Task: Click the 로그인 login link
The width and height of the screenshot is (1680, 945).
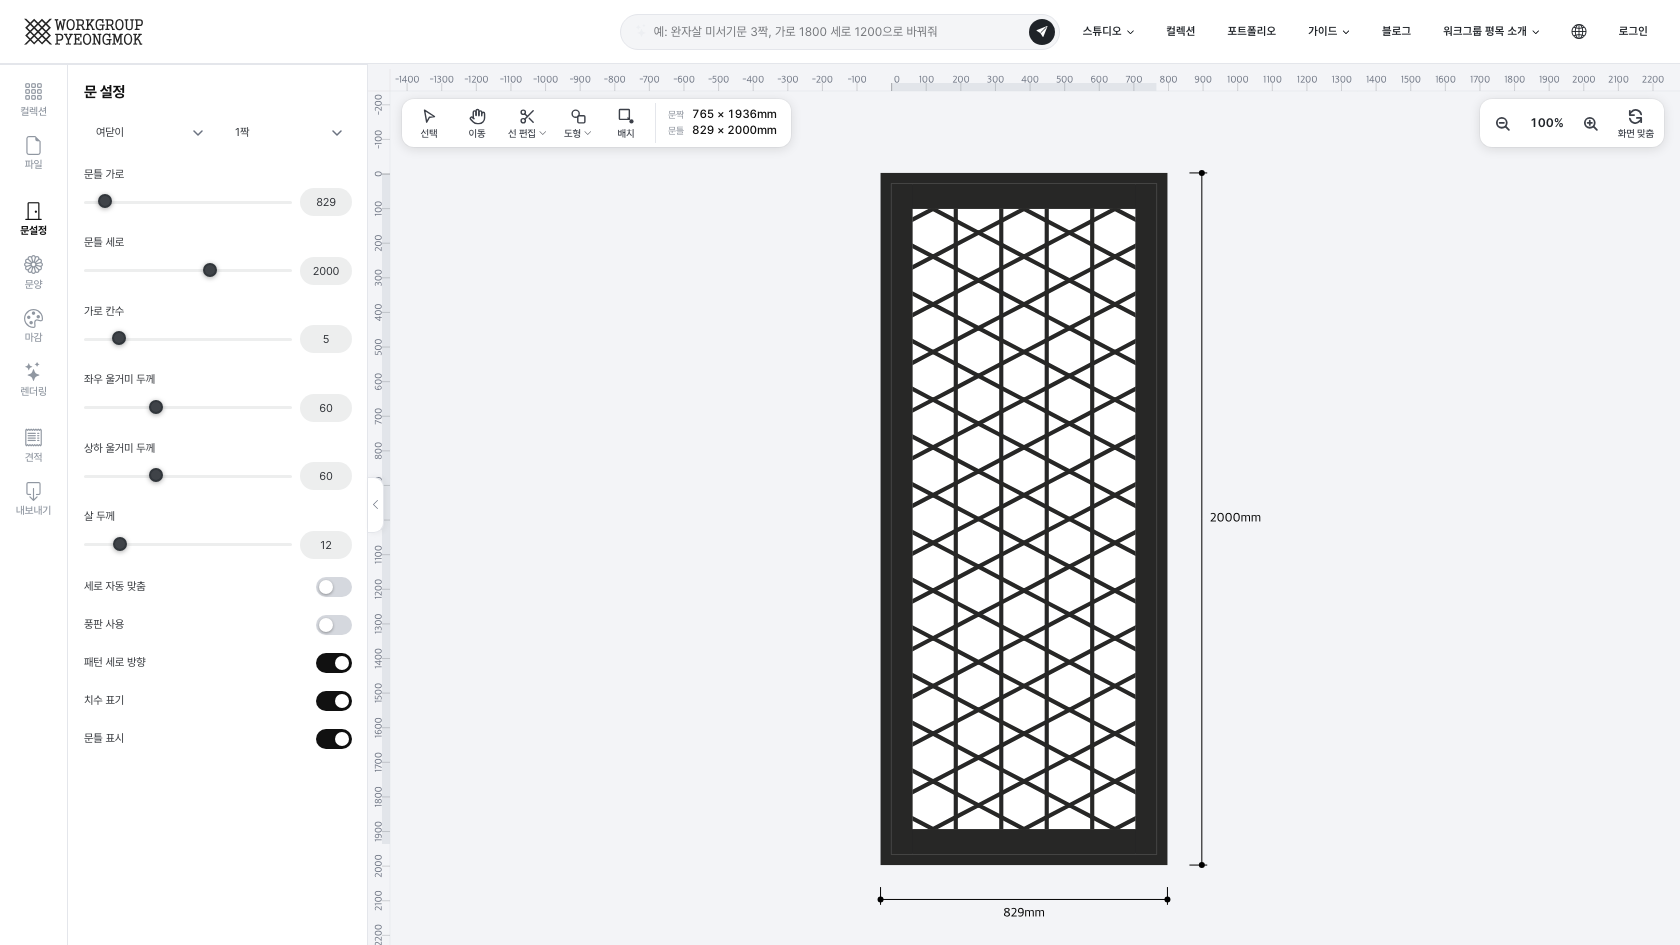Action: tap(1633, 32)
